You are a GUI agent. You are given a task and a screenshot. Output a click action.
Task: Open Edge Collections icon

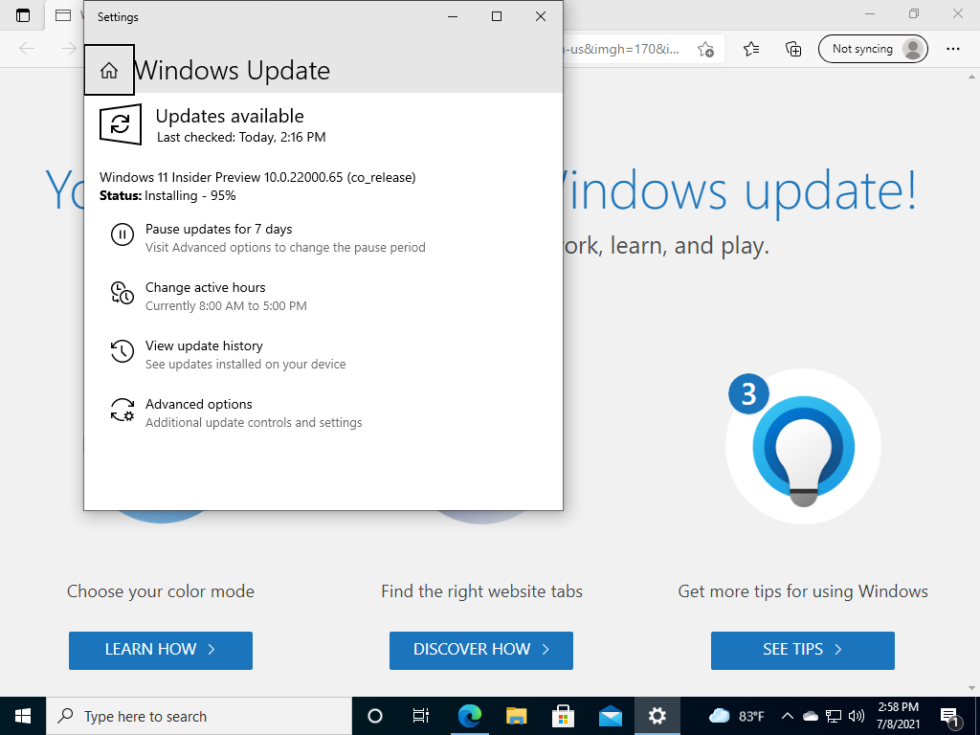click(793, 49)
